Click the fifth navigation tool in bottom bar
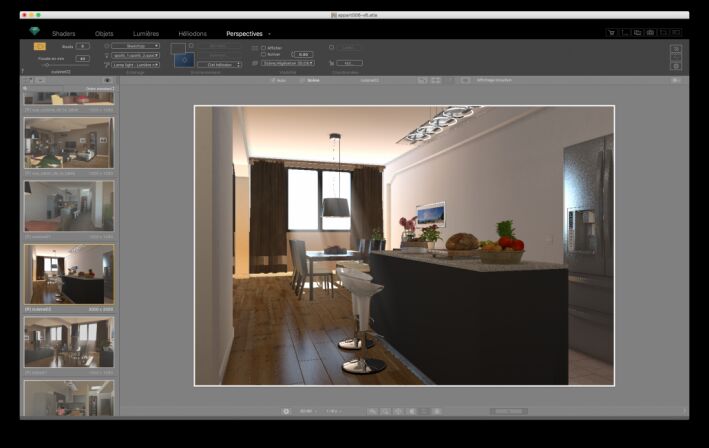Viewport: 709px width, 448px height. pyautogui.click(x=424, y=411)
